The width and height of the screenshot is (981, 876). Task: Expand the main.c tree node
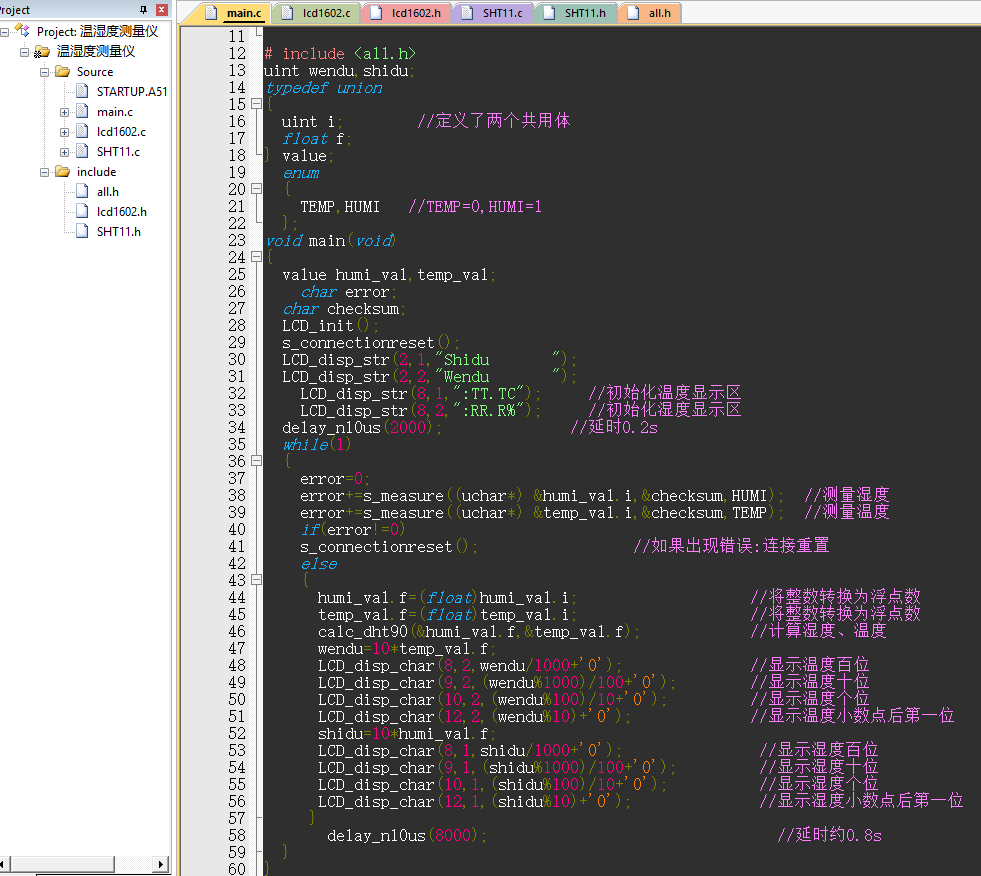[64, 112]
